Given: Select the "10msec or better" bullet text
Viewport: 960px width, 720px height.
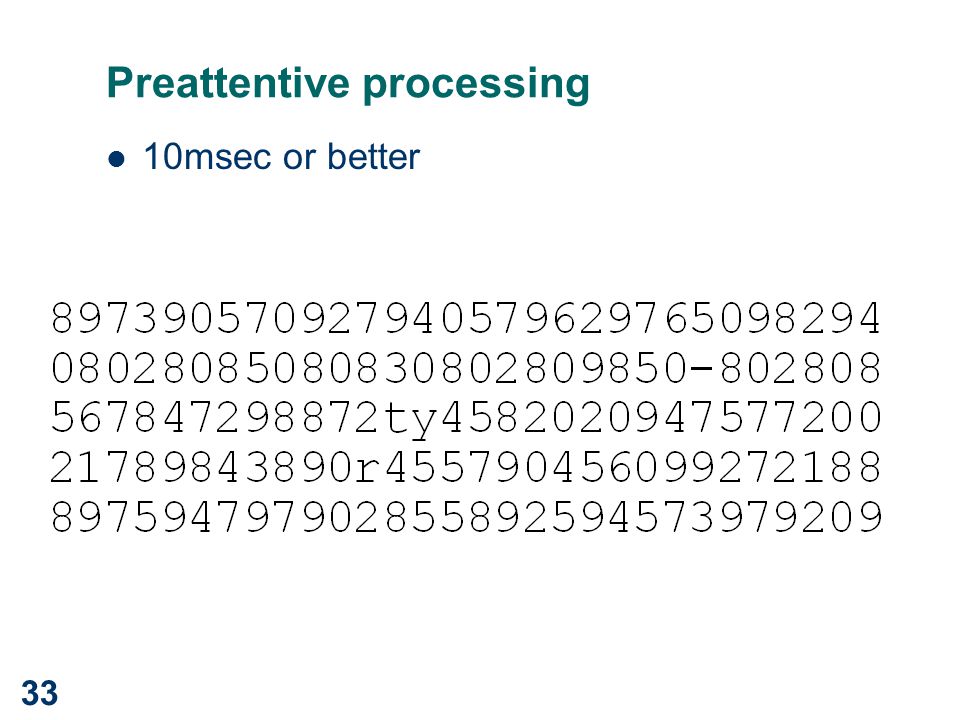Looking at the screenshot, I should click(282, 157).
